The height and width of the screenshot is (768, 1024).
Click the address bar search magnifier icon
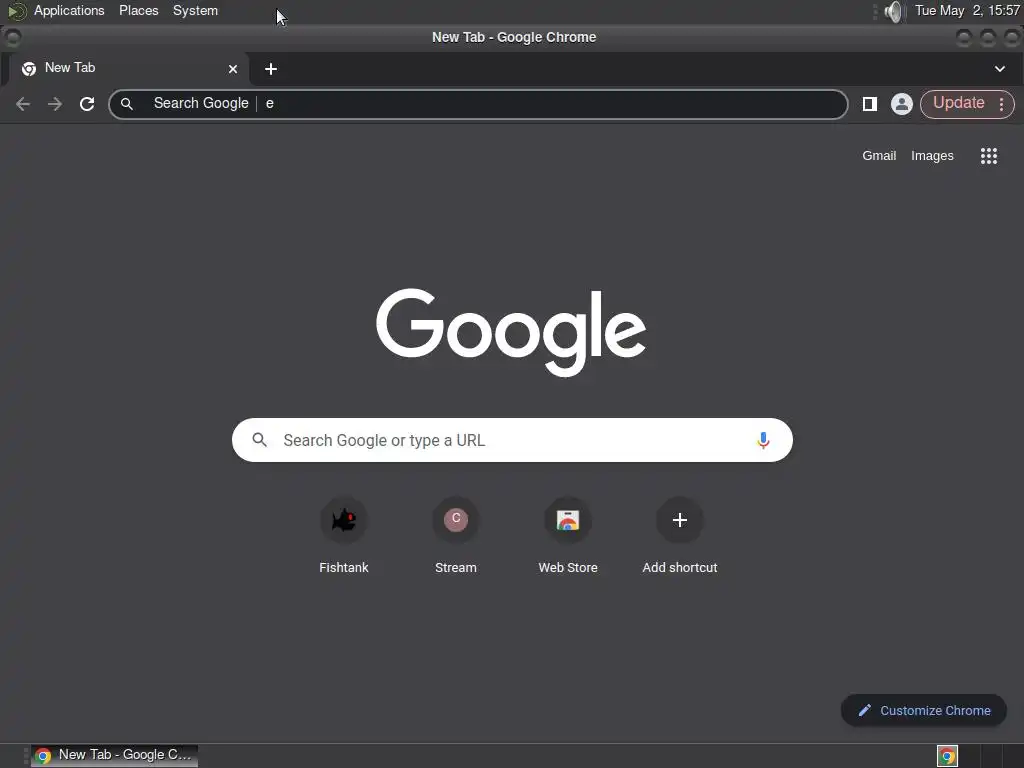pos(127,104)
